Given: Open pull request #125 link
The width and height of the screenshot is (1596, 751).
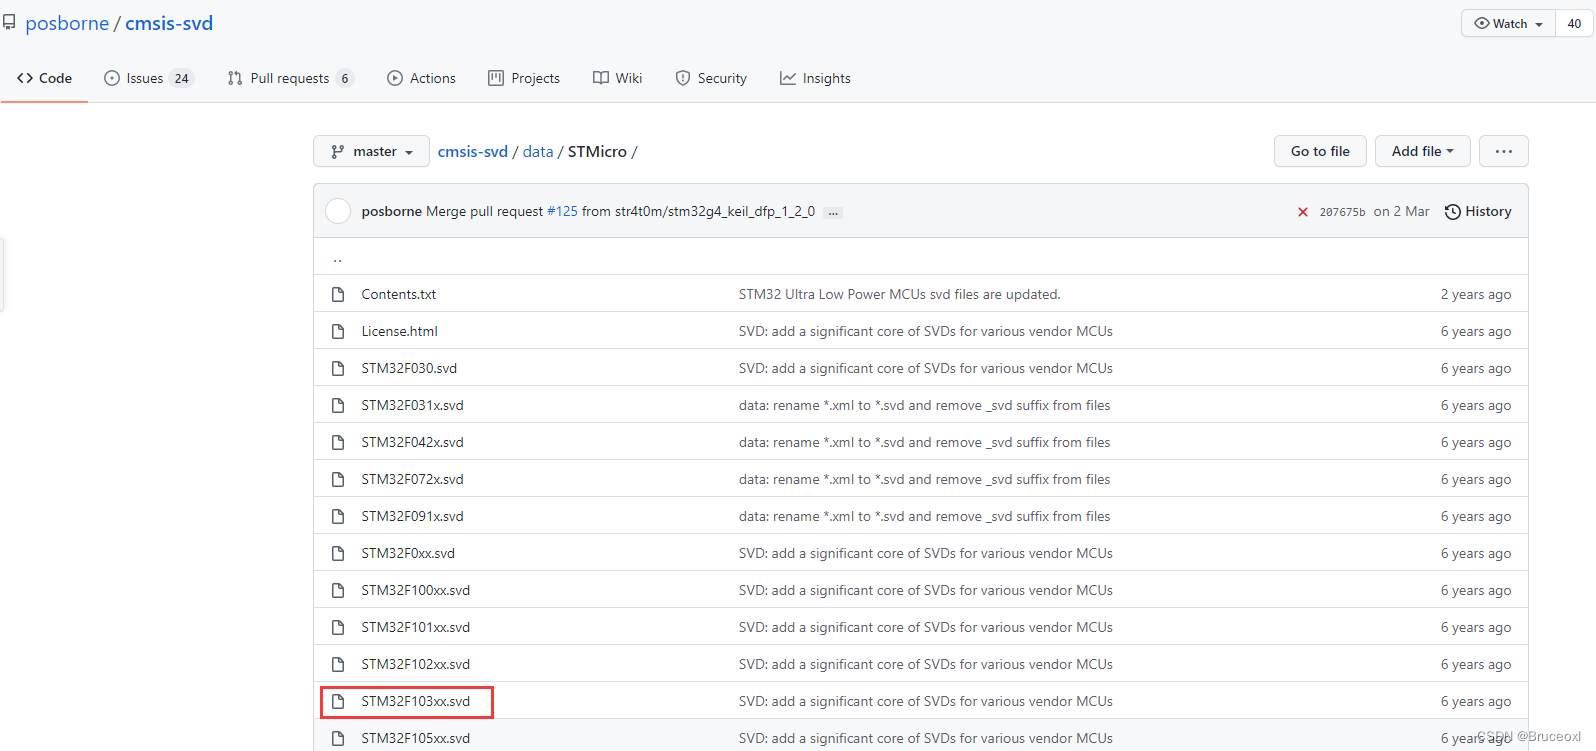Looking at the screenshot, I should click(562, 211).
